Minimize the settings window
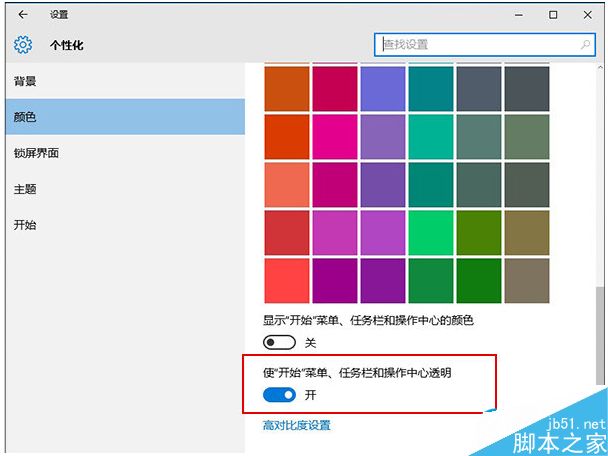 (518, 15)
